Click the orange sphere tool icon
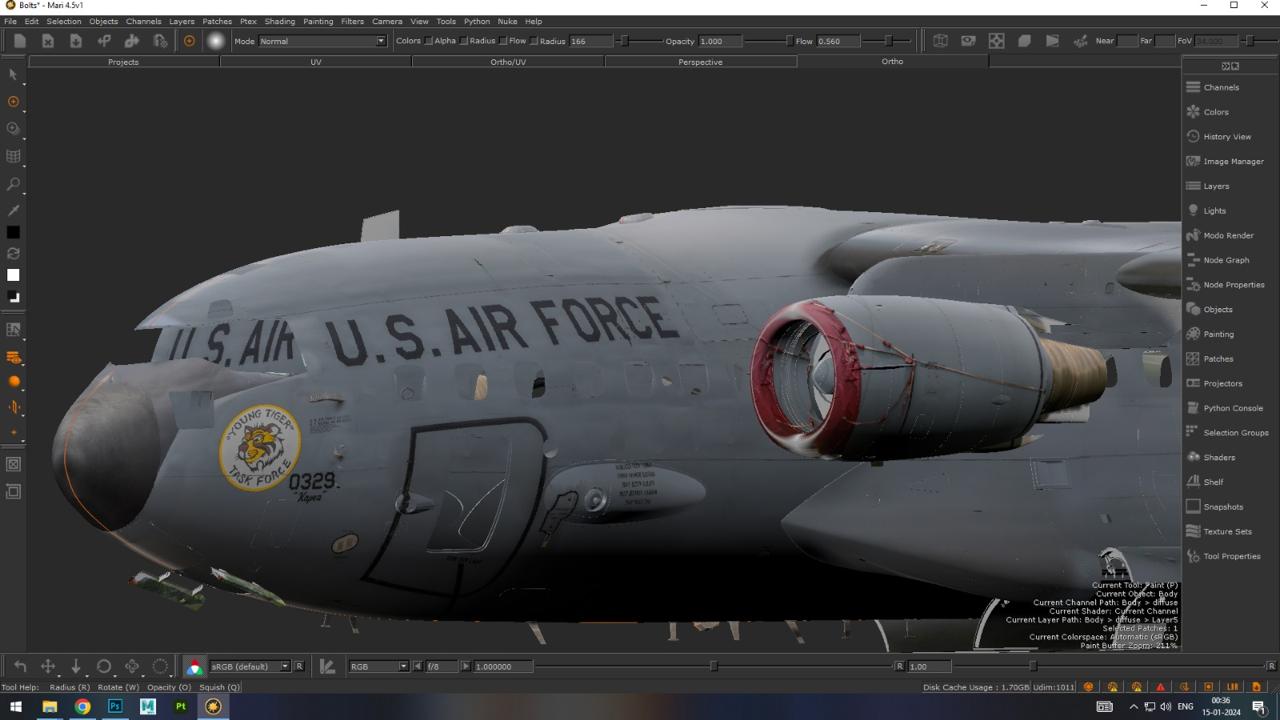Screen dimensions: 1280x720 coord(13,382)
